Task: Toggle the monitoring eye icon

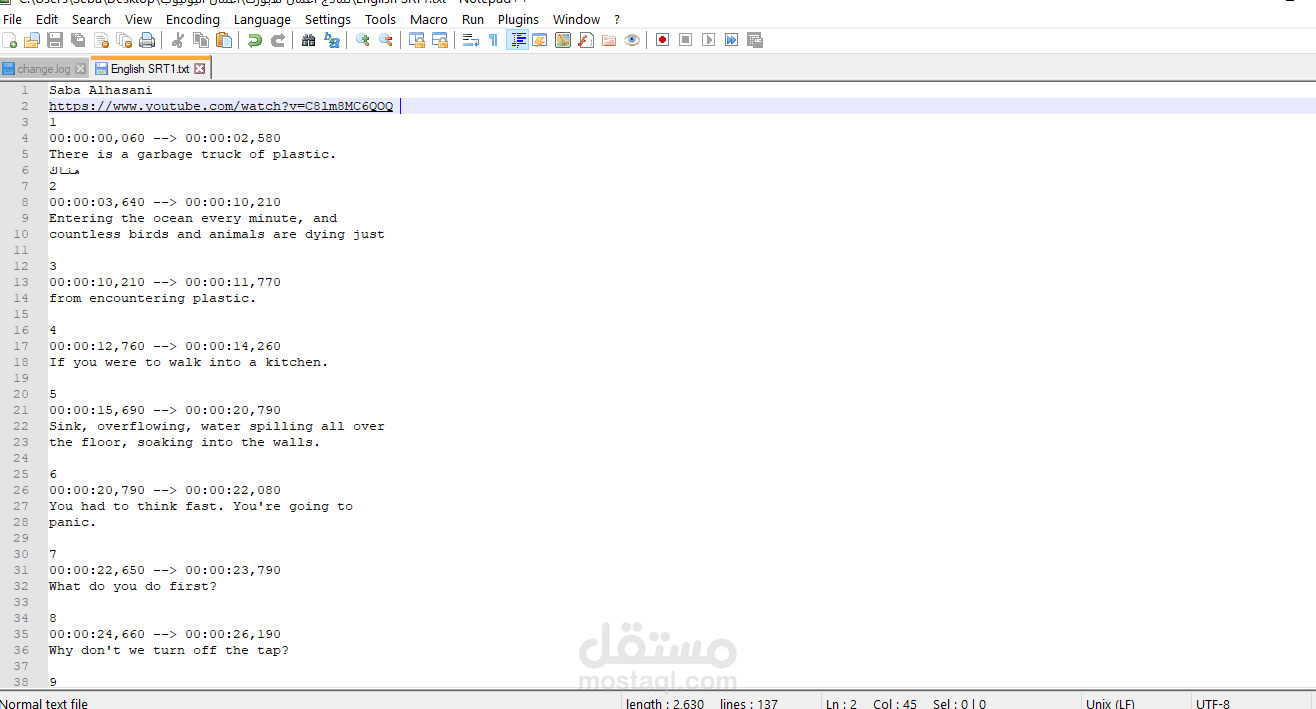Action: [x=632, y=40]
